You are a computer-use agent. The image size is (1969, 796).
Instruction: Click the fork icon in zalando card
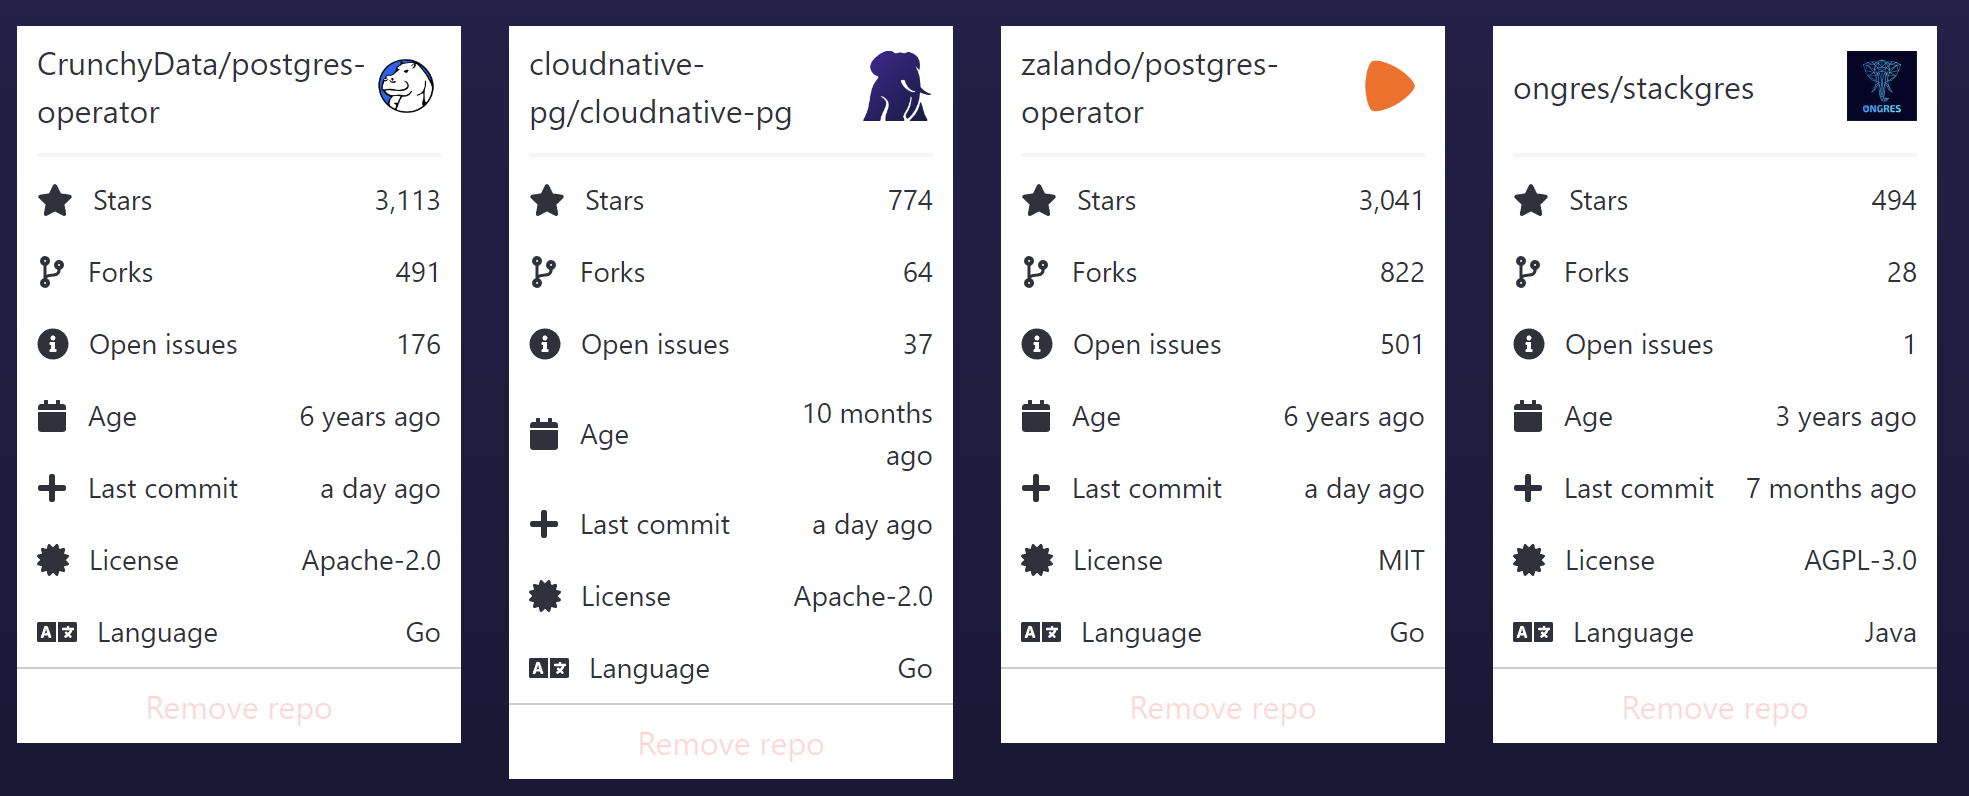coord(1036,272)
